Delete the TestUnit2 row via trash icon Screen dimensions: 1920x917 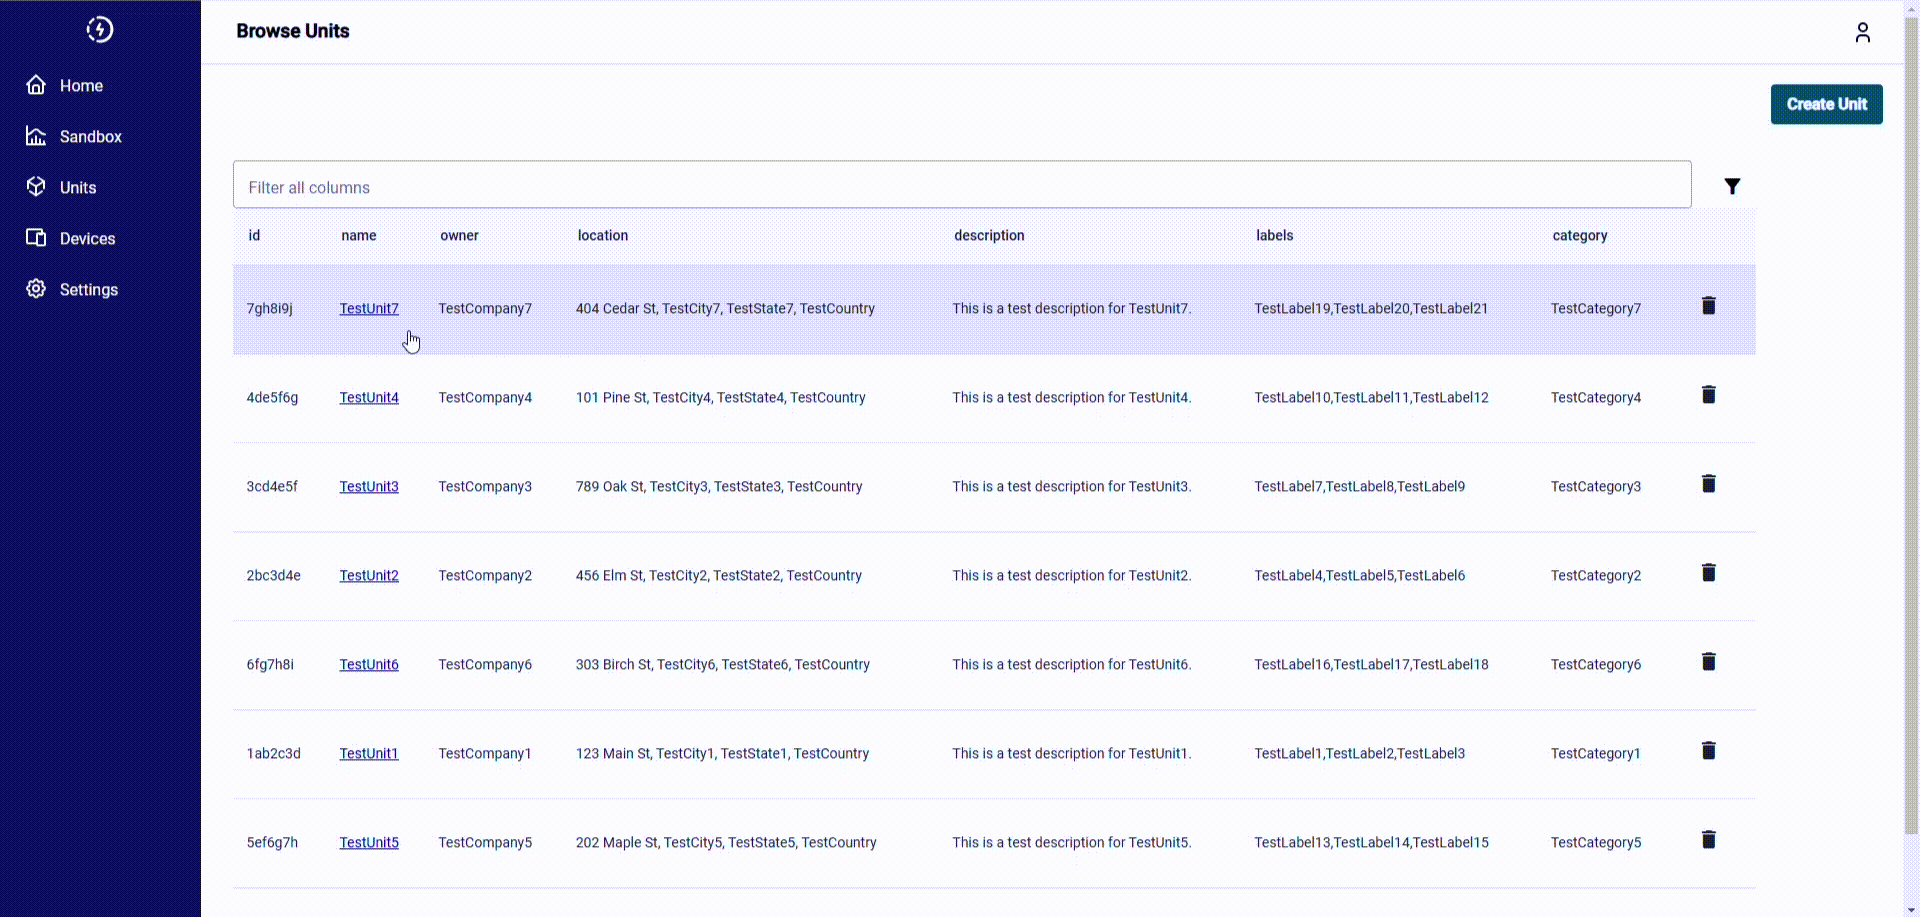(x=1709, y=573)
